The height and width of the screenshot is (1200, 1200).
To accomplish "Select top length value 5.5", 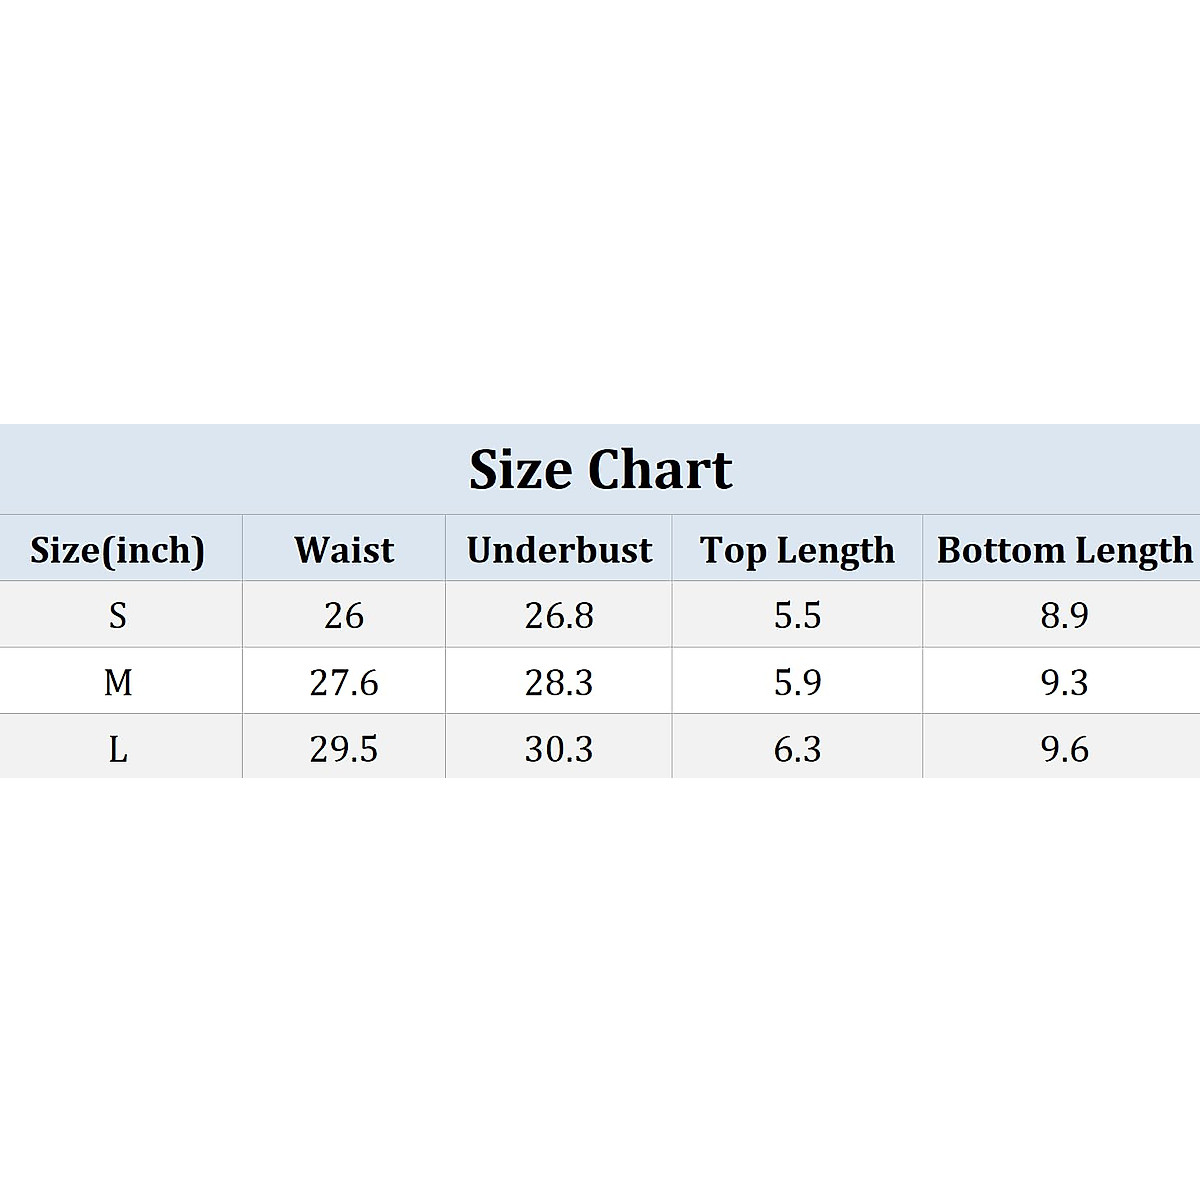I will (x=797, y=615).
